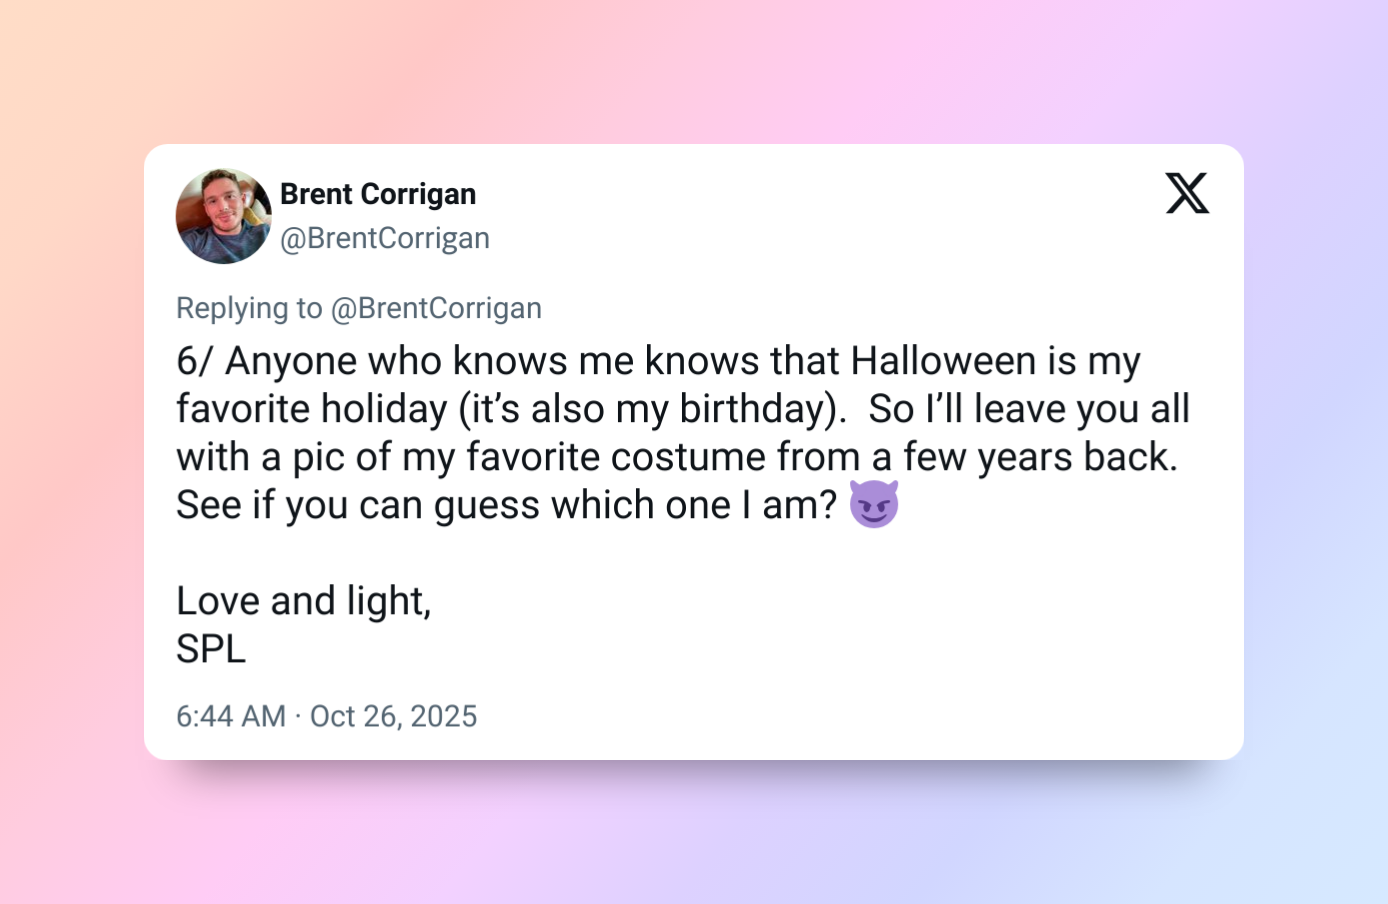Click the 6:44 AM timestamp
Image resolution: width=1388 pixels, height=904 pixels.
231,716
